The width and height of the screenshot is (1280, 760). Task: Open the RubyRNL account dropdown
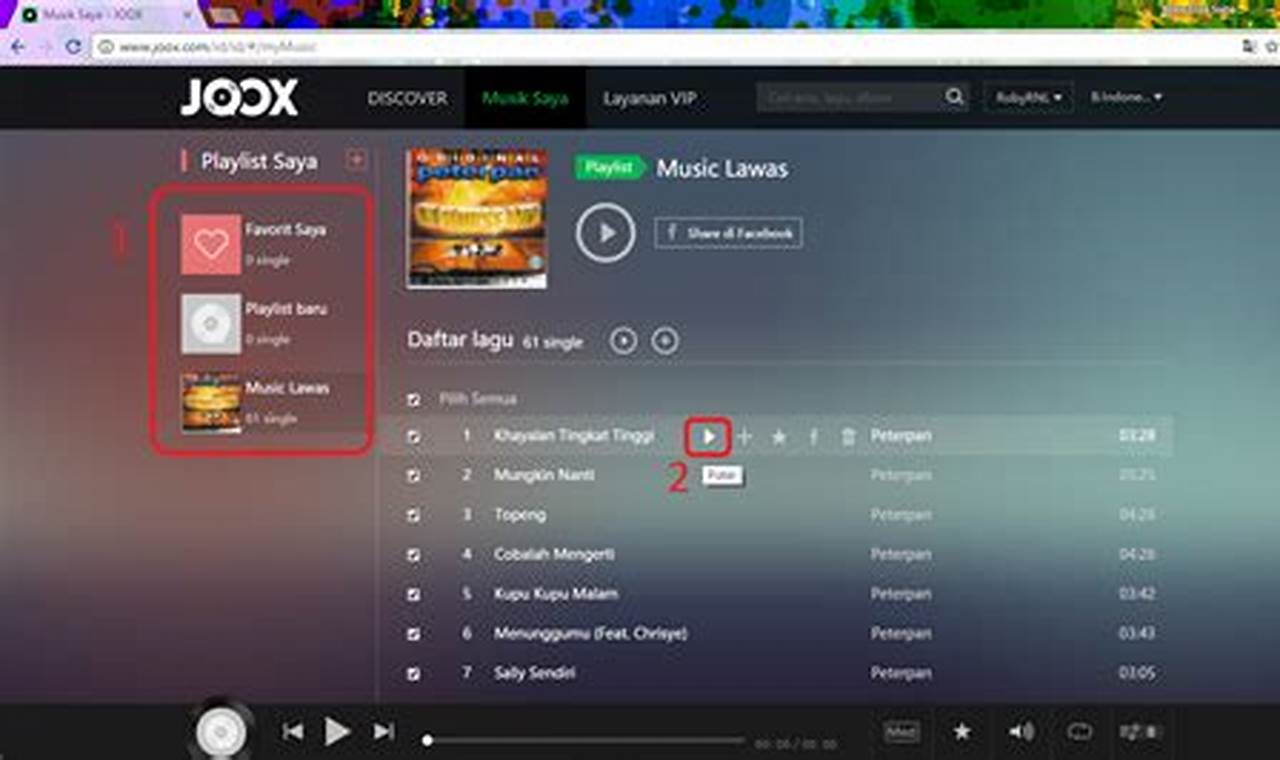[x=1029, y=97]
